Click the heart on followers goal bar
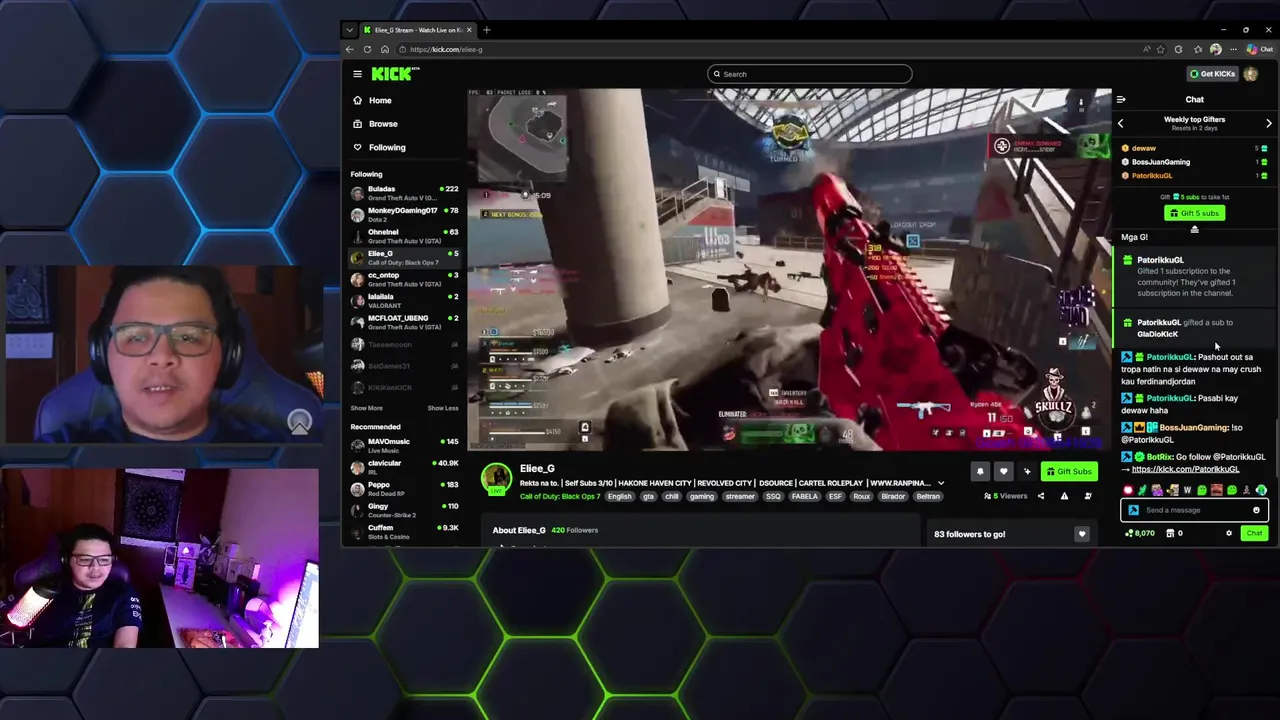 point(1081,534)
